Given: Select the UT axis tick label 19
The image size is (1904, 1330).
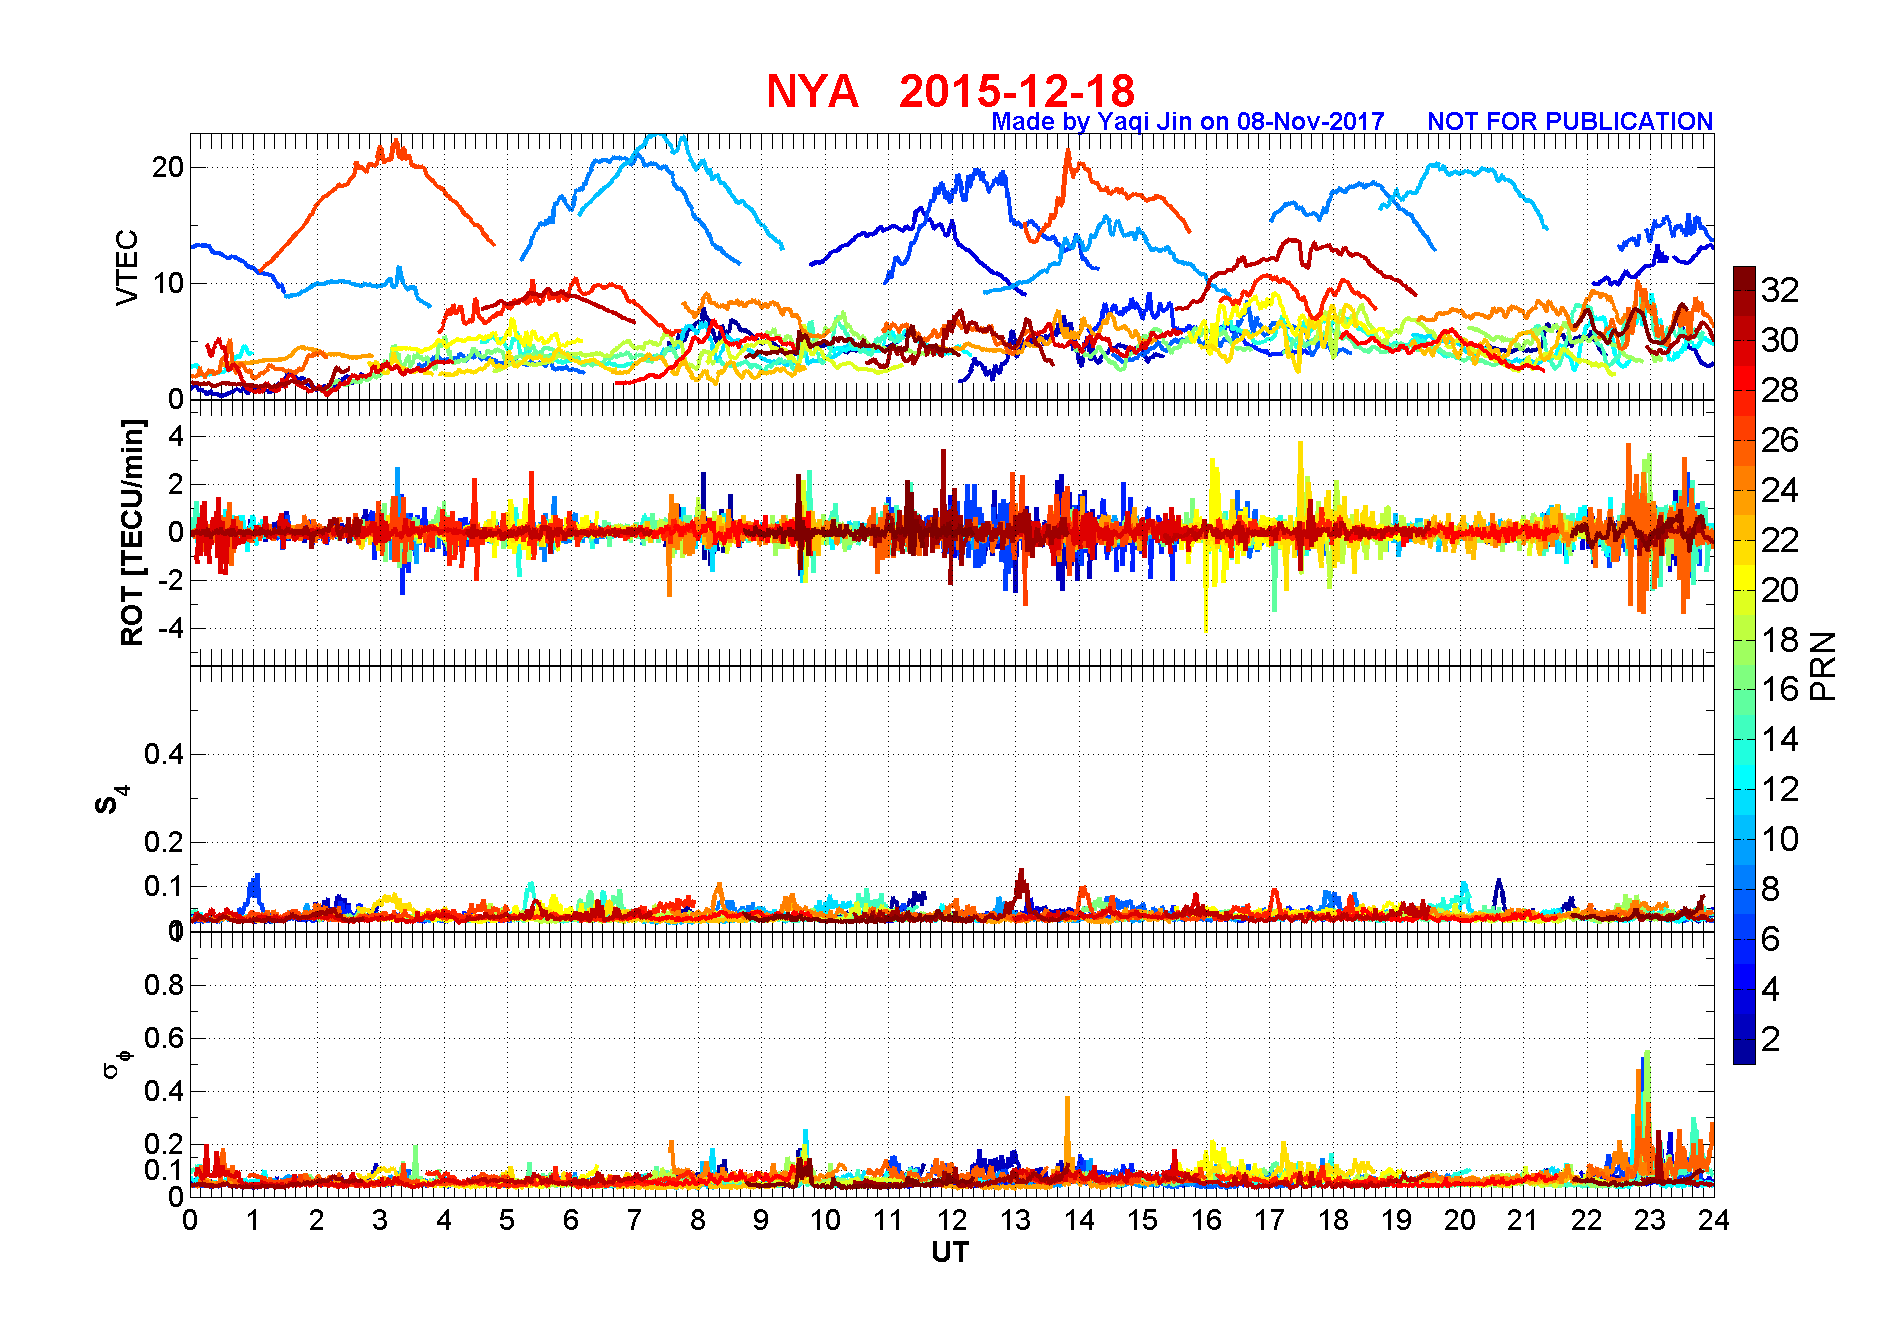Looking at the screenshot, I should tap(1396, 1220).
